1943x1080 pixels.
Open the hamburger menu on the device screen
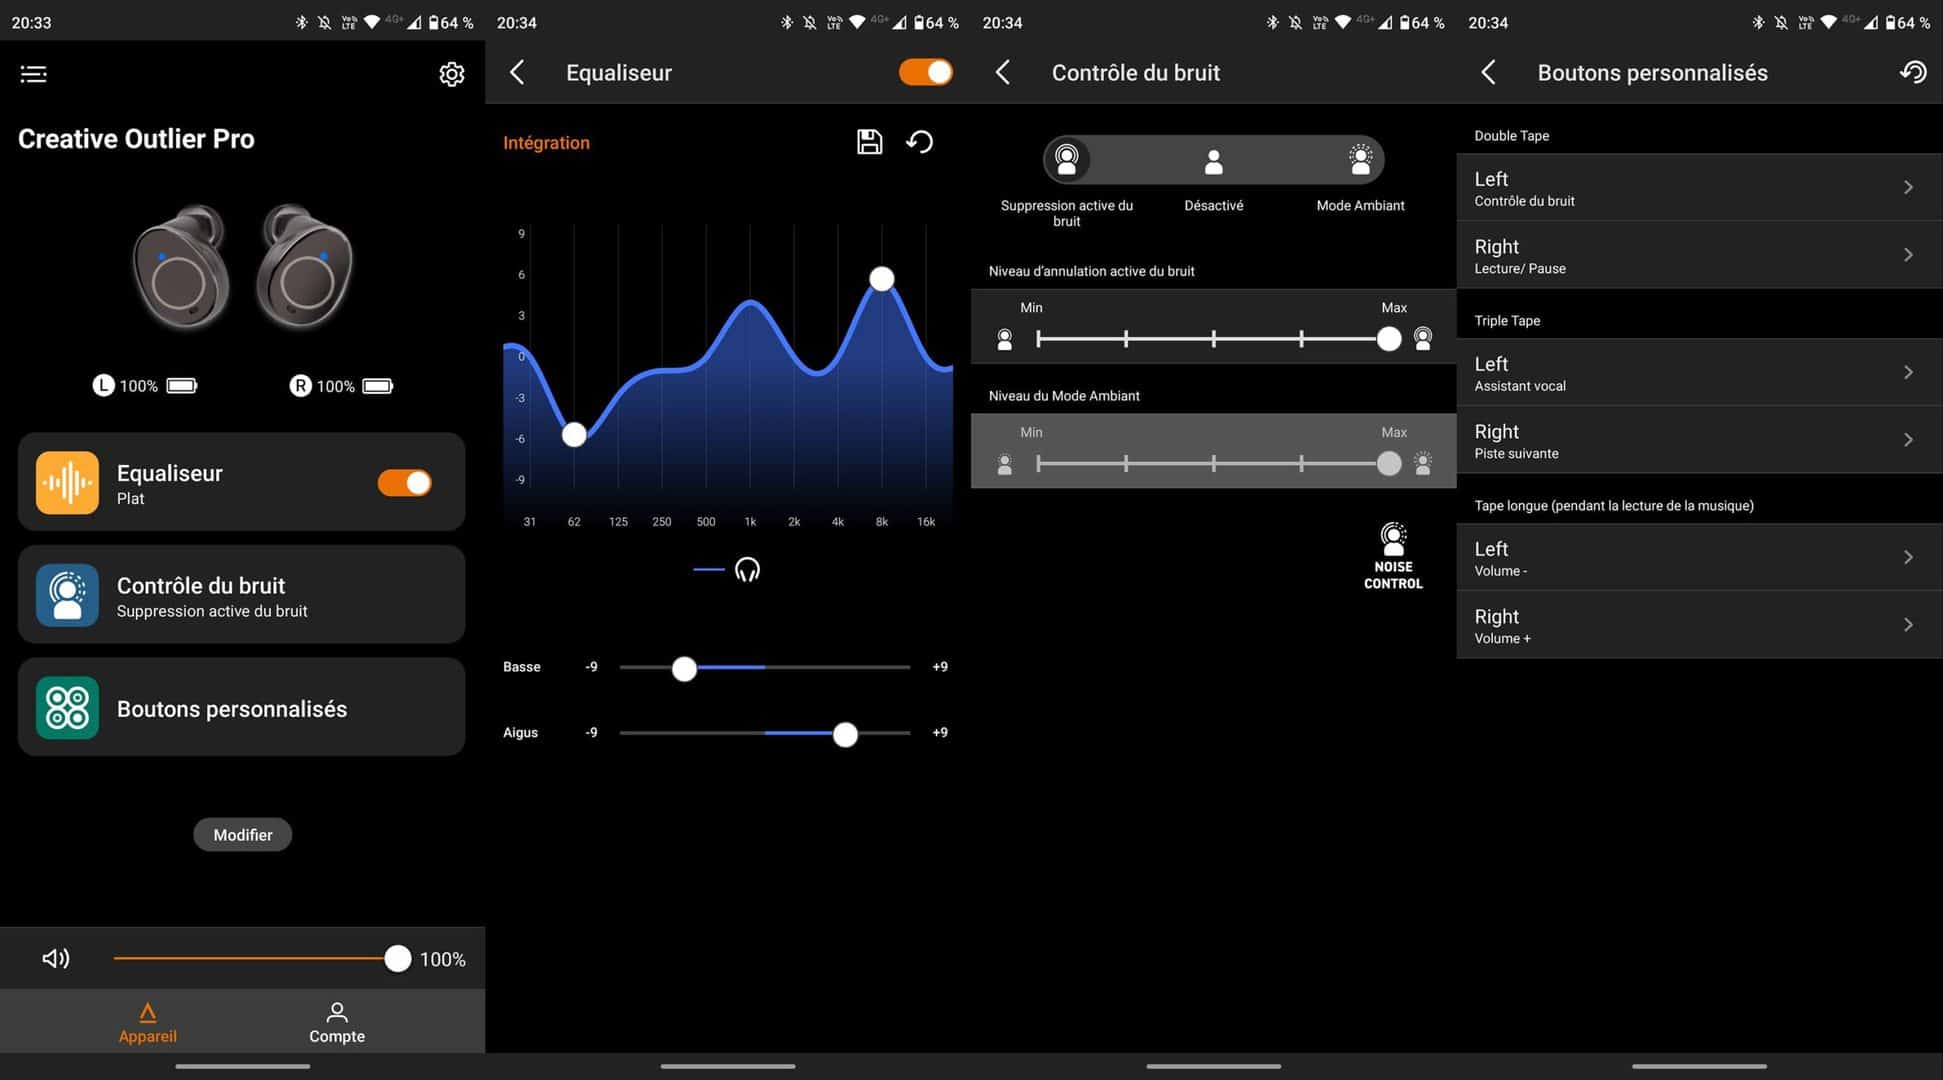pos(33,74)
